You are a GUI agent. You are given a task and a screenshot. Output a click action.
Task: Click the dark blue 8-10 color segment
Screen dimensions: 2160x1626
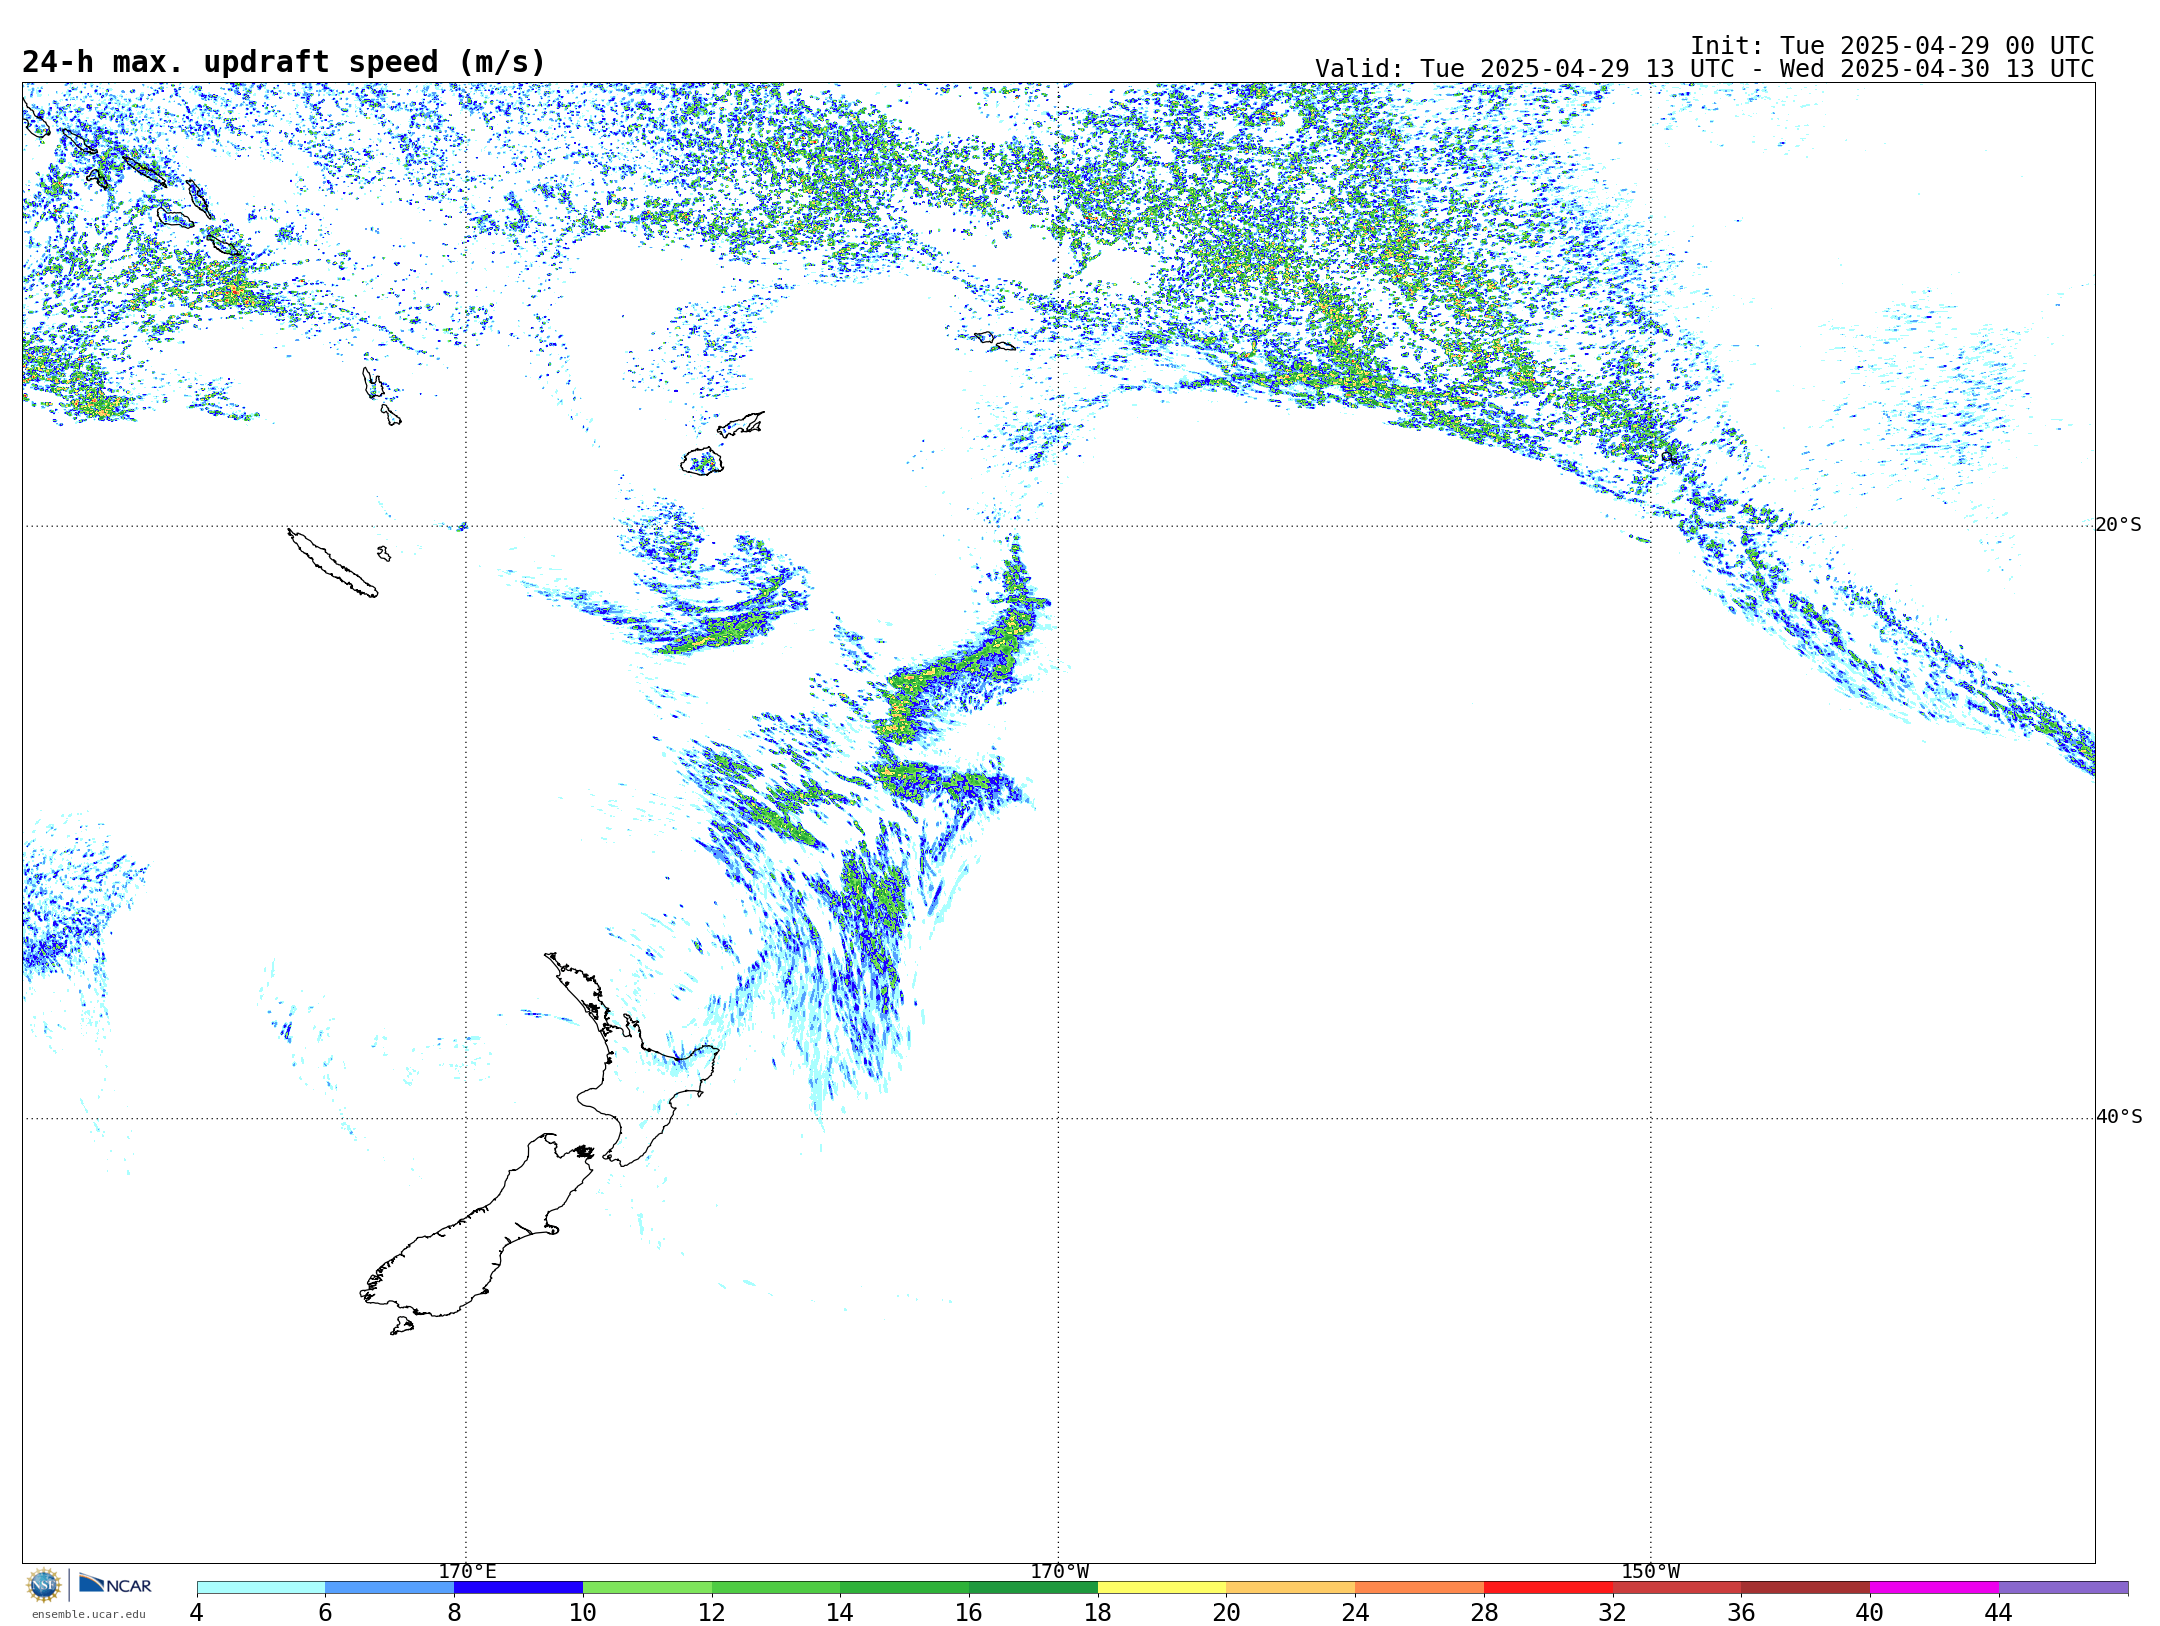pos(518,1587)
